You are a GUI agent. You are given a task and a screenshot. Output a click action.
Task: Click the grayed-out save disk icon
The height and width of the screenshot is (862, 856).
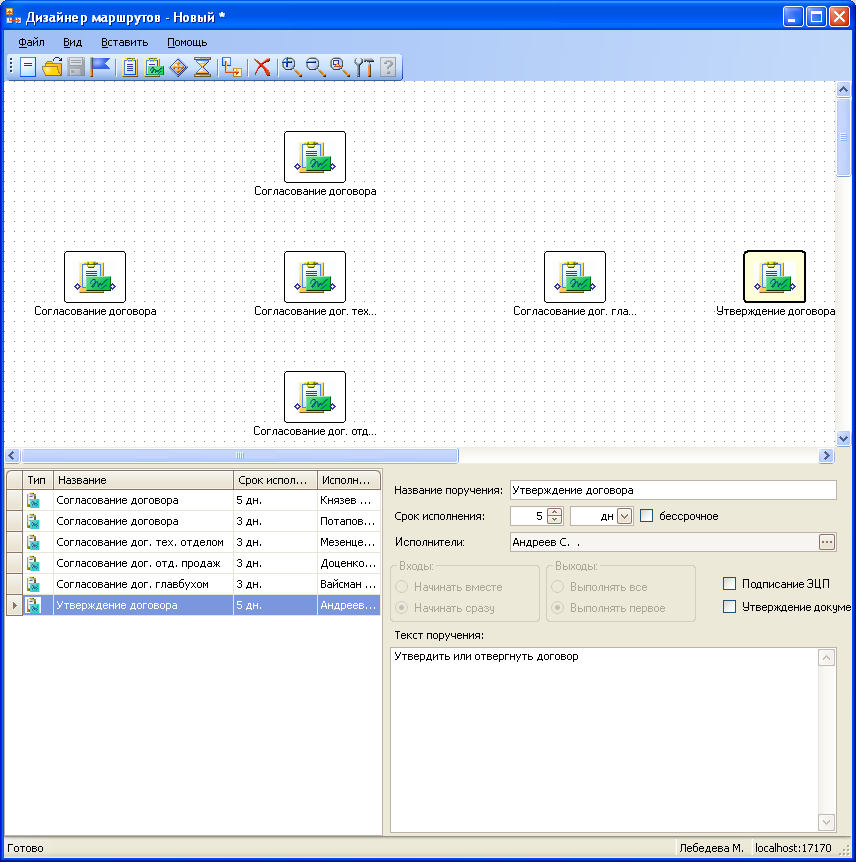tap(76, 67)
